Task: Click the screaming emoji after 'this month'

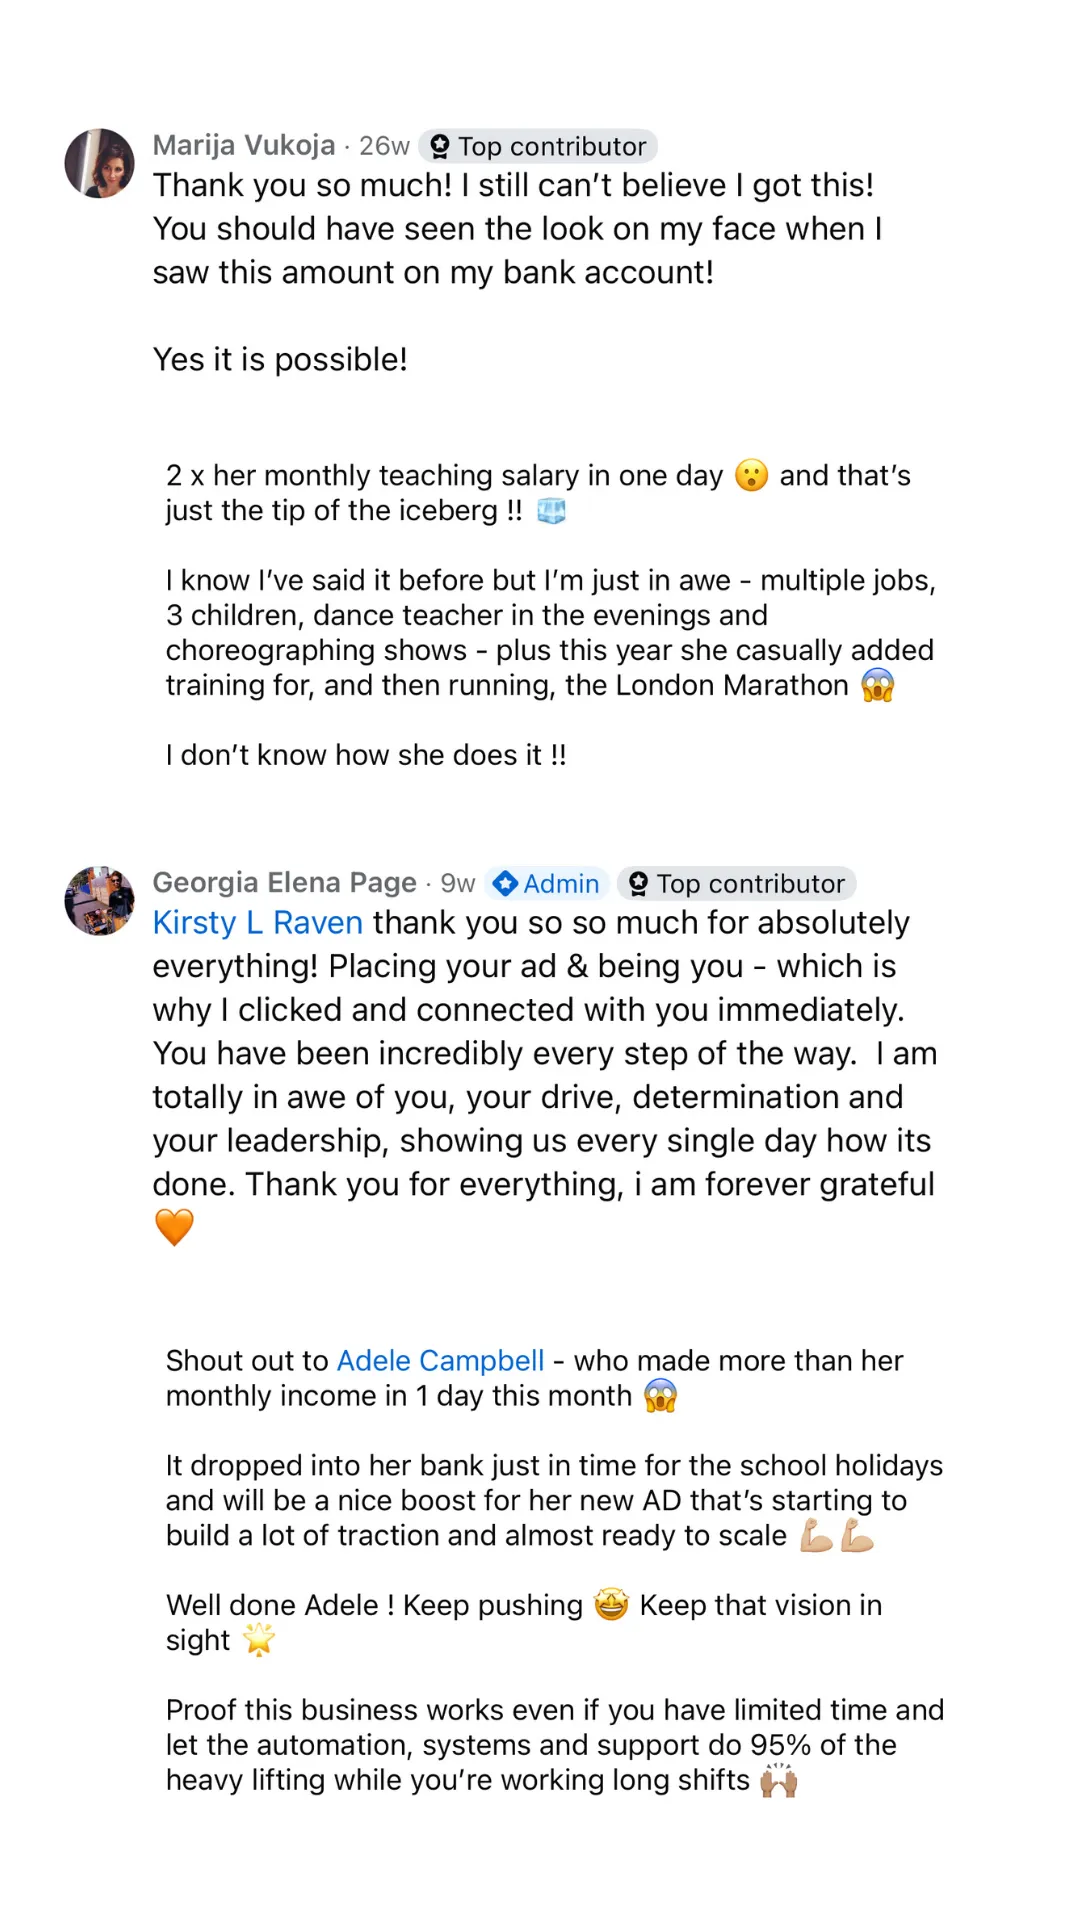Action: (x=660, y=1396)
